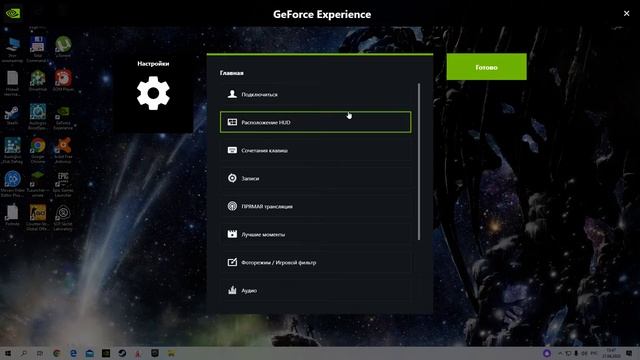The image size is (640, 360).
Task: Click the system clock in the taskbar
Action: pos(611,353)
